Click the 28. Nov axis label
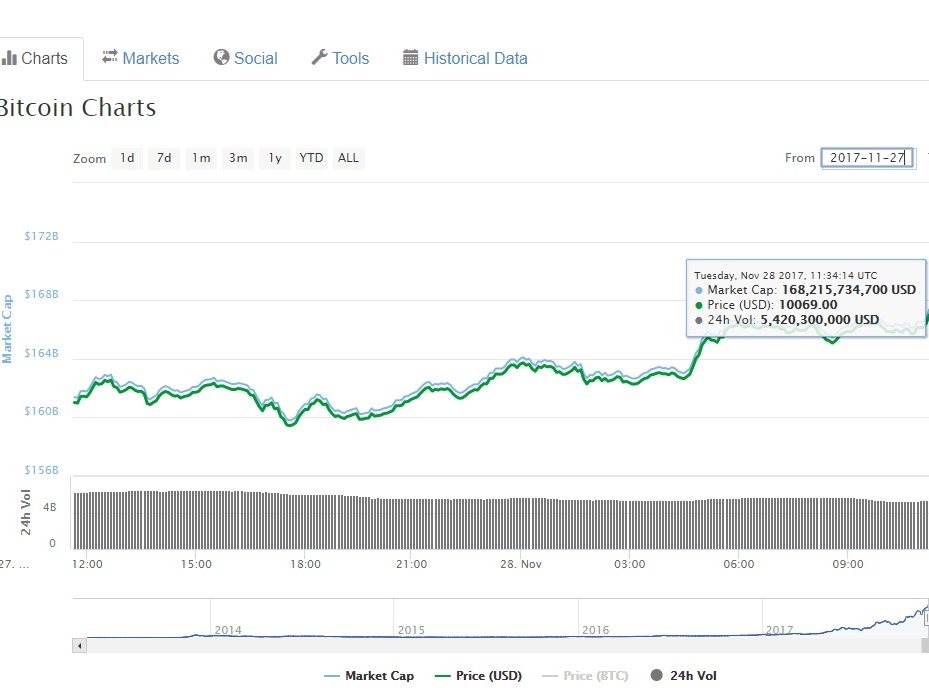Image resolution: width=929 pixels, height=697 pixels. point(521,564)
